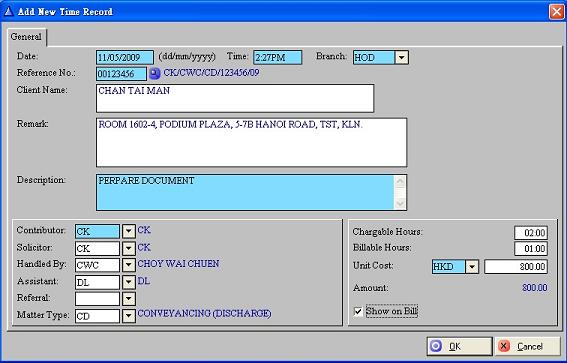Click the Contributor code field CK
Screen dimensions: 567x363
click(97, 231)
